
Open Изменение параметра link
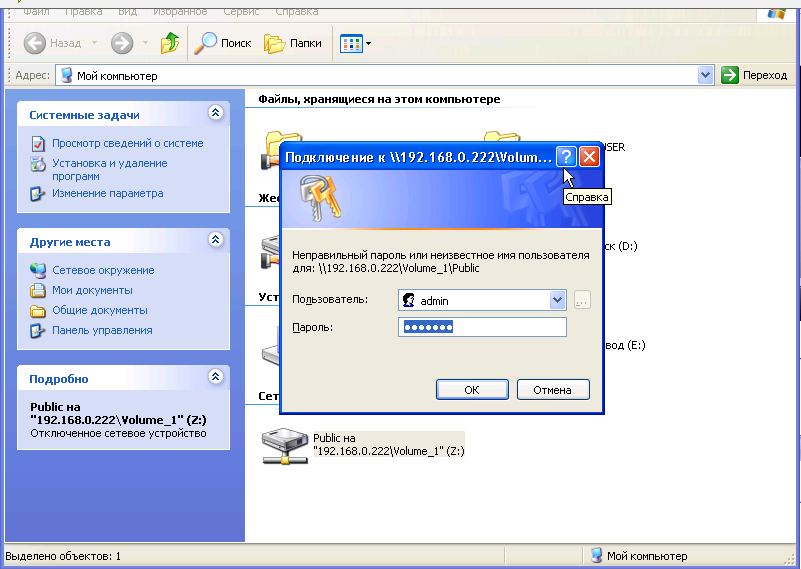coord(108,194)
